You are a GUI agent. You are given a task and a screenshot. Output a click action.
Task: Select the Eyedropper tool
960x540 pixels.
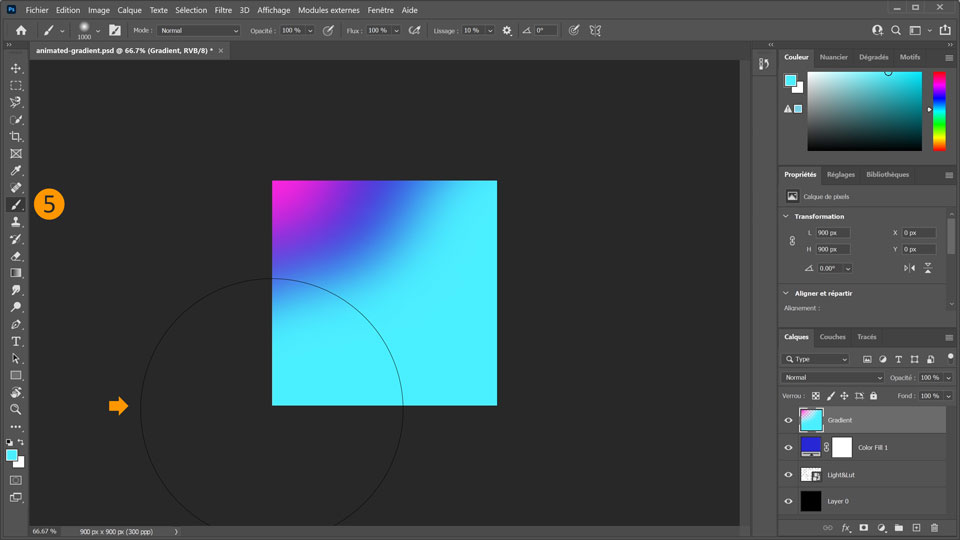click(16, 171)
